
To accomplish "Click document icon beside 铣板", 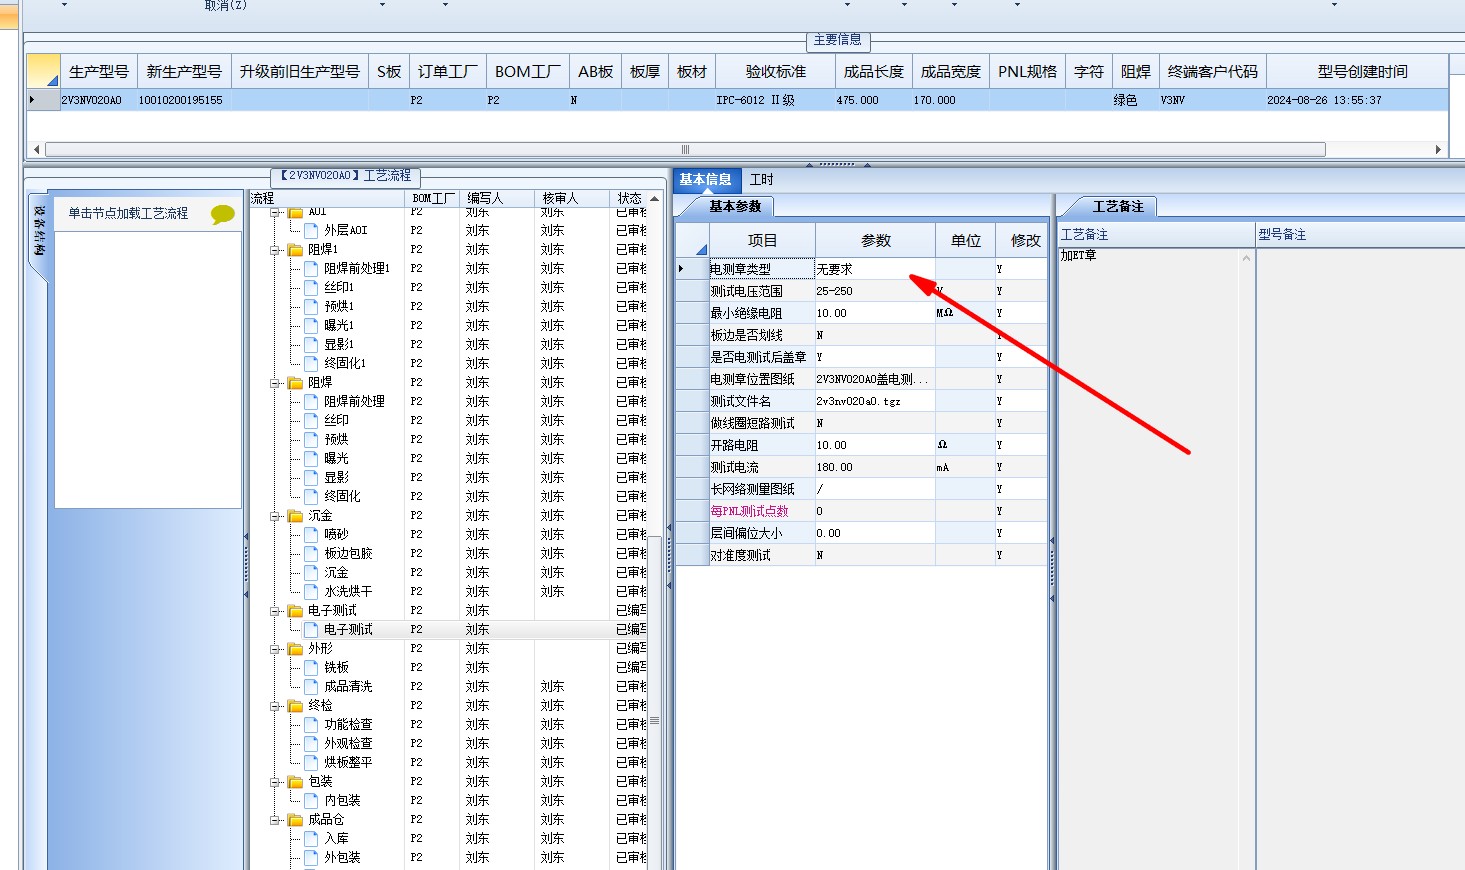I will pyautogui.click(x=311, y=667).
